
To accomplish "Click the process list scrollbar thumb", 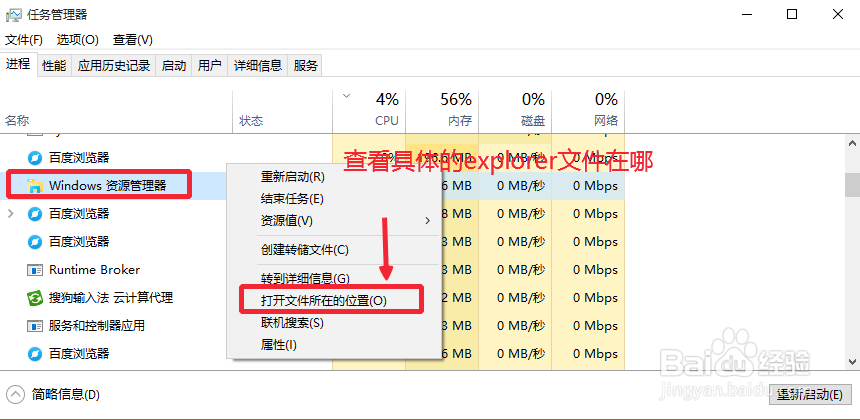I will pyautogui.click(x=852, y=185).
